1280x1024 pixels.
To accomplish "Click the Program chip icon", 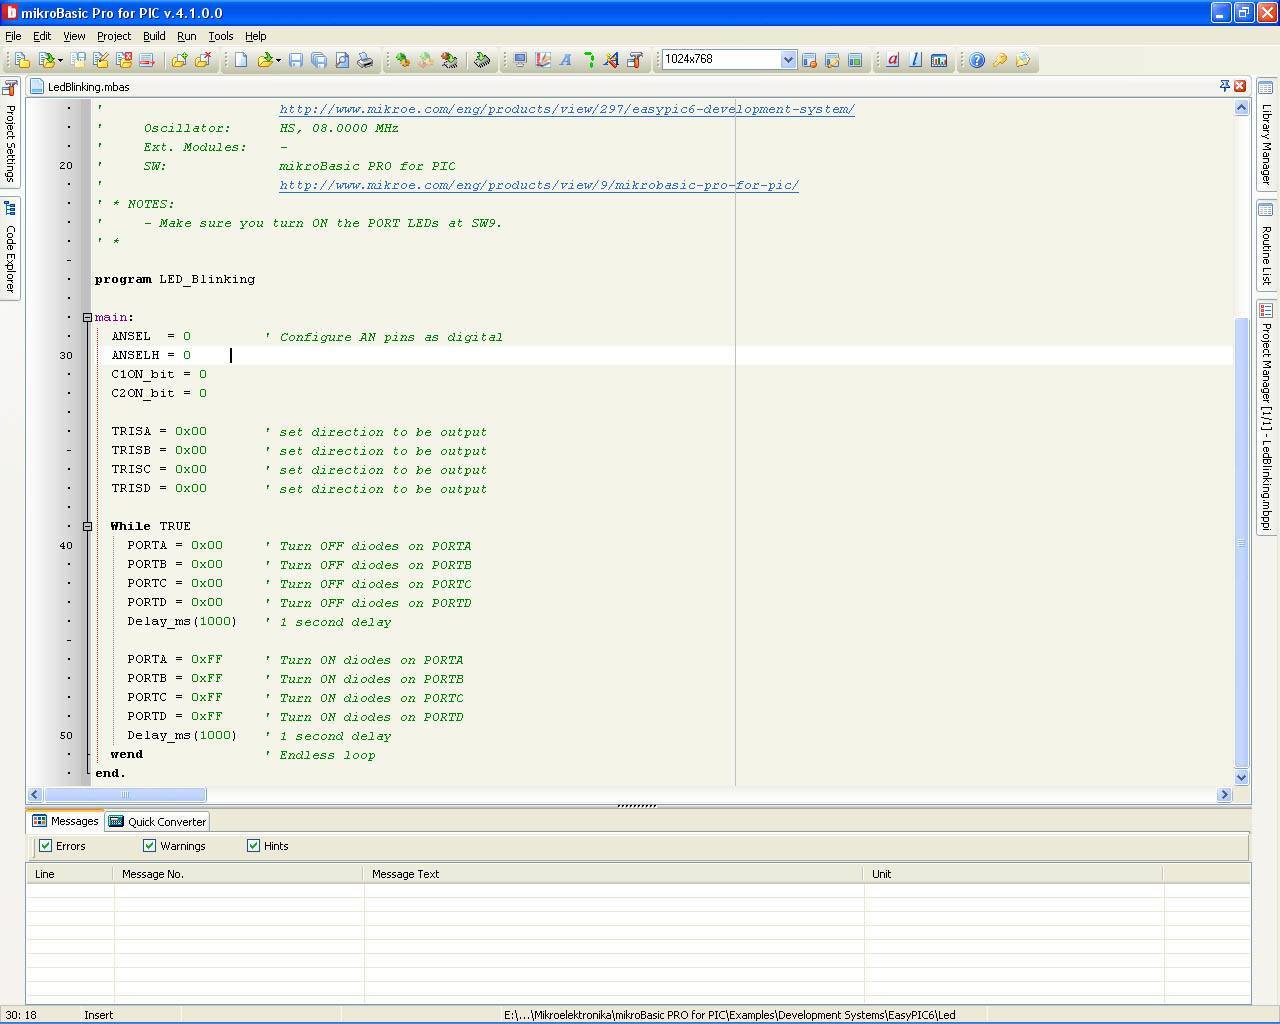I will tap(482, 60).
